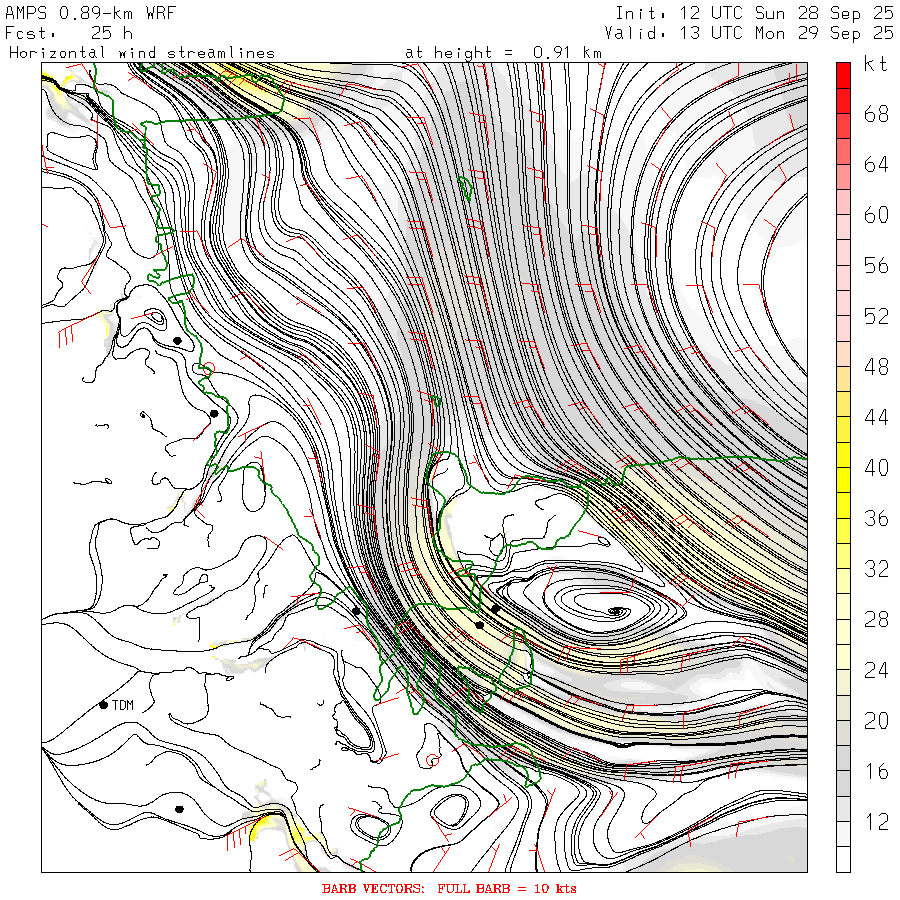This screenshot has width=900, height=900.
Task: Click the 32 kt label on the color bar
Action: point(876,569)
